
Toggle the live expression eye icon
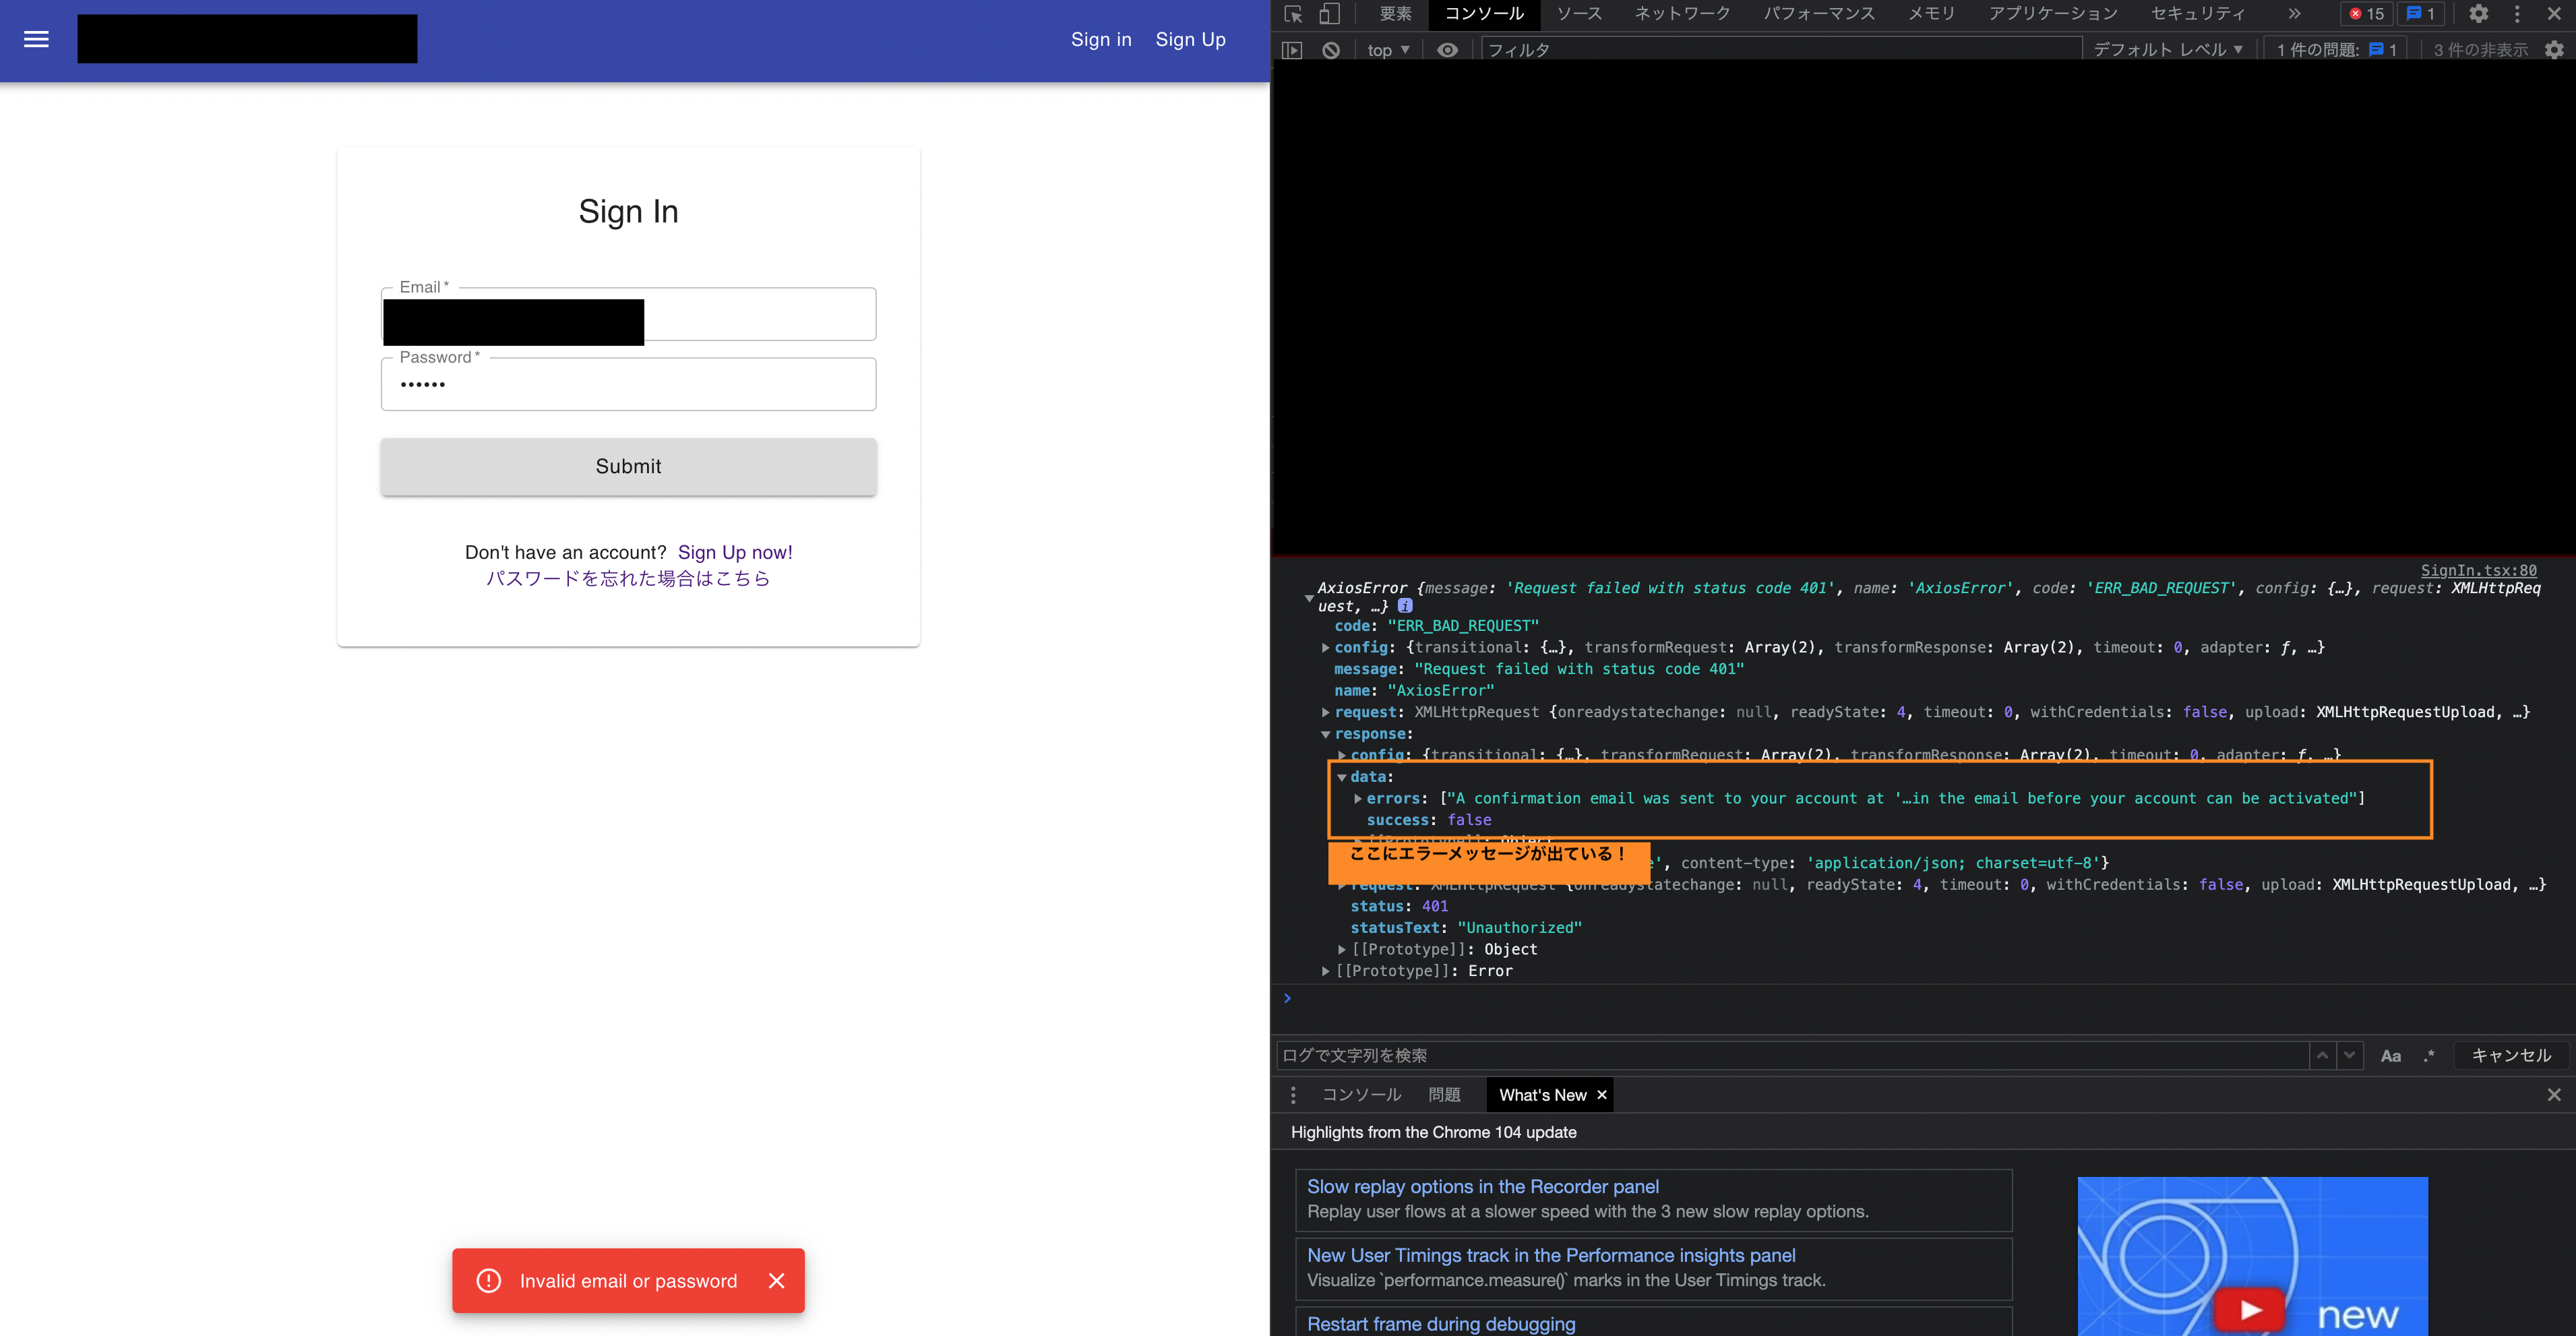1447,50
